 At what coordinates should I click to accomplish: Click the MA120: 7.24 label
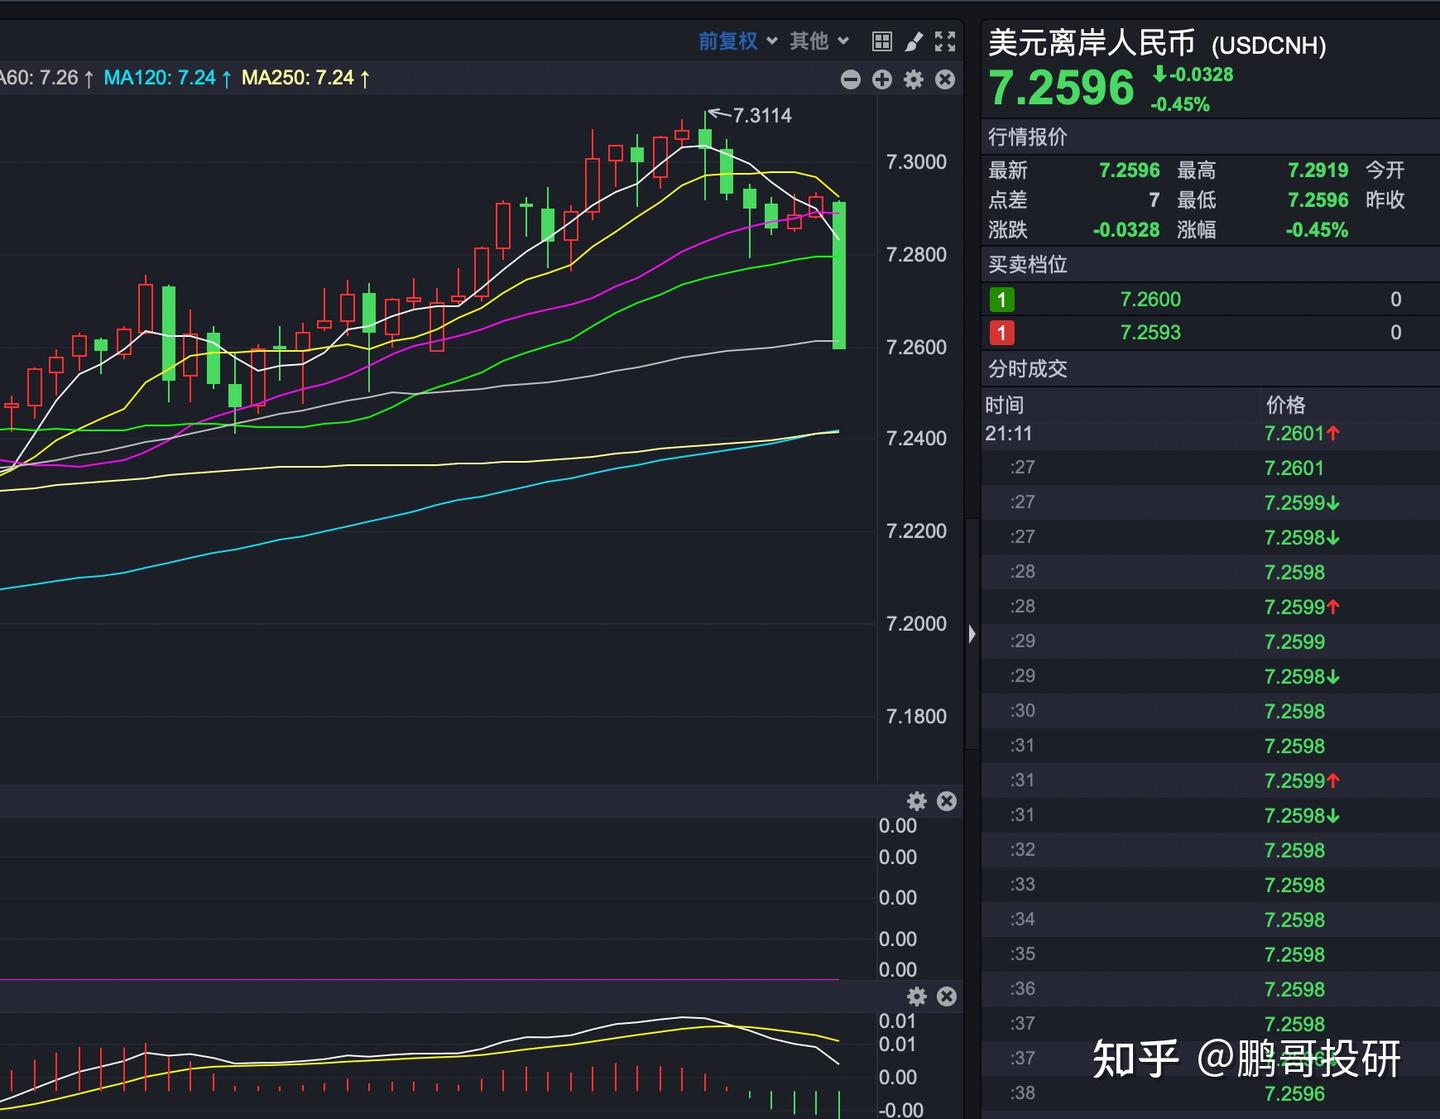pos(167,78)
